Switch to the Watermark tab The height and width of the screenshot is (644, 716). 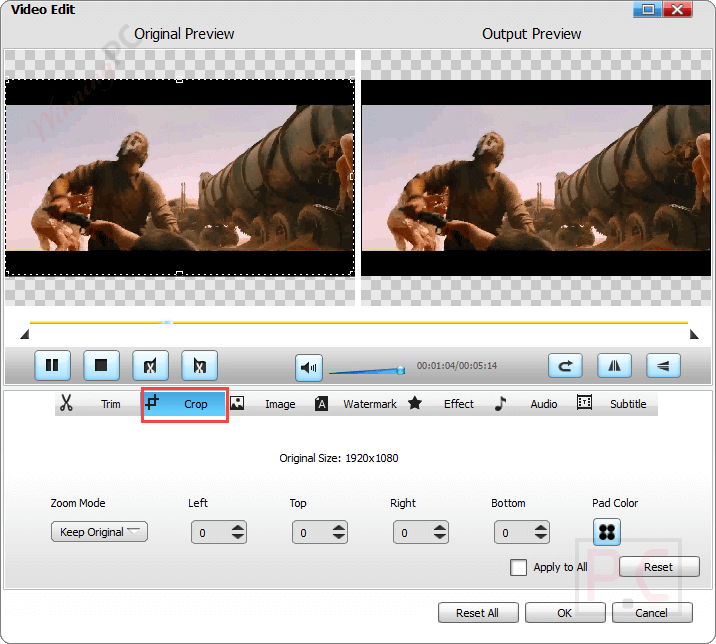point(356,404)
